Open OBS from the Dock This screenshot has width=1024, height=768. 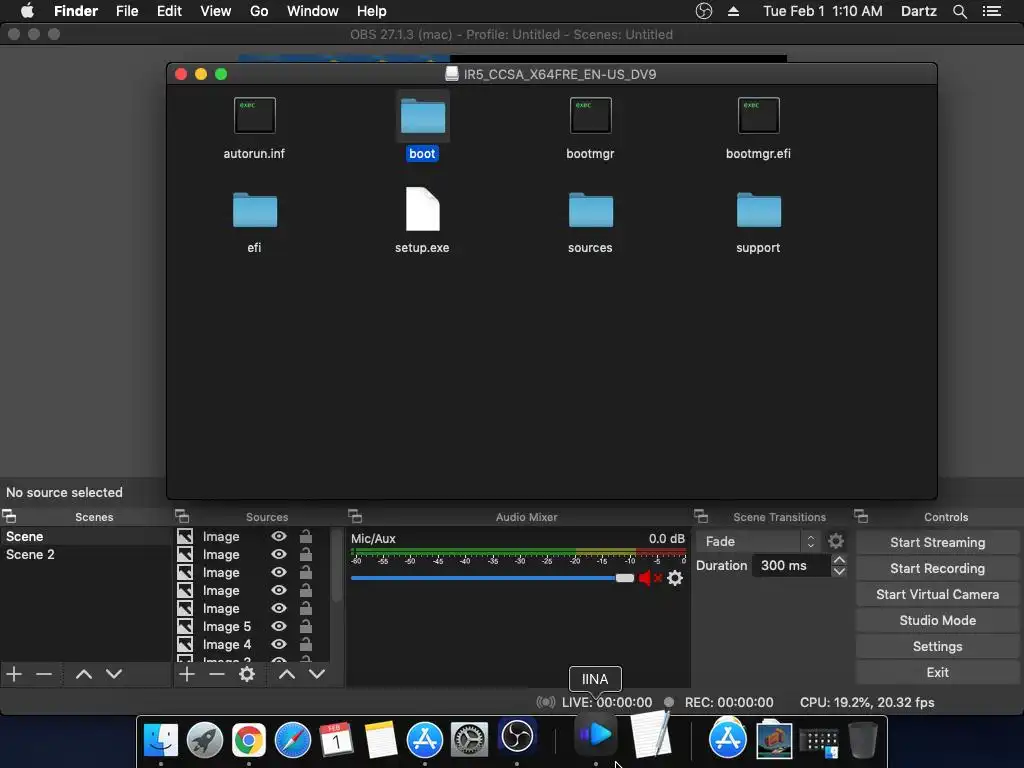coord(517,738)
